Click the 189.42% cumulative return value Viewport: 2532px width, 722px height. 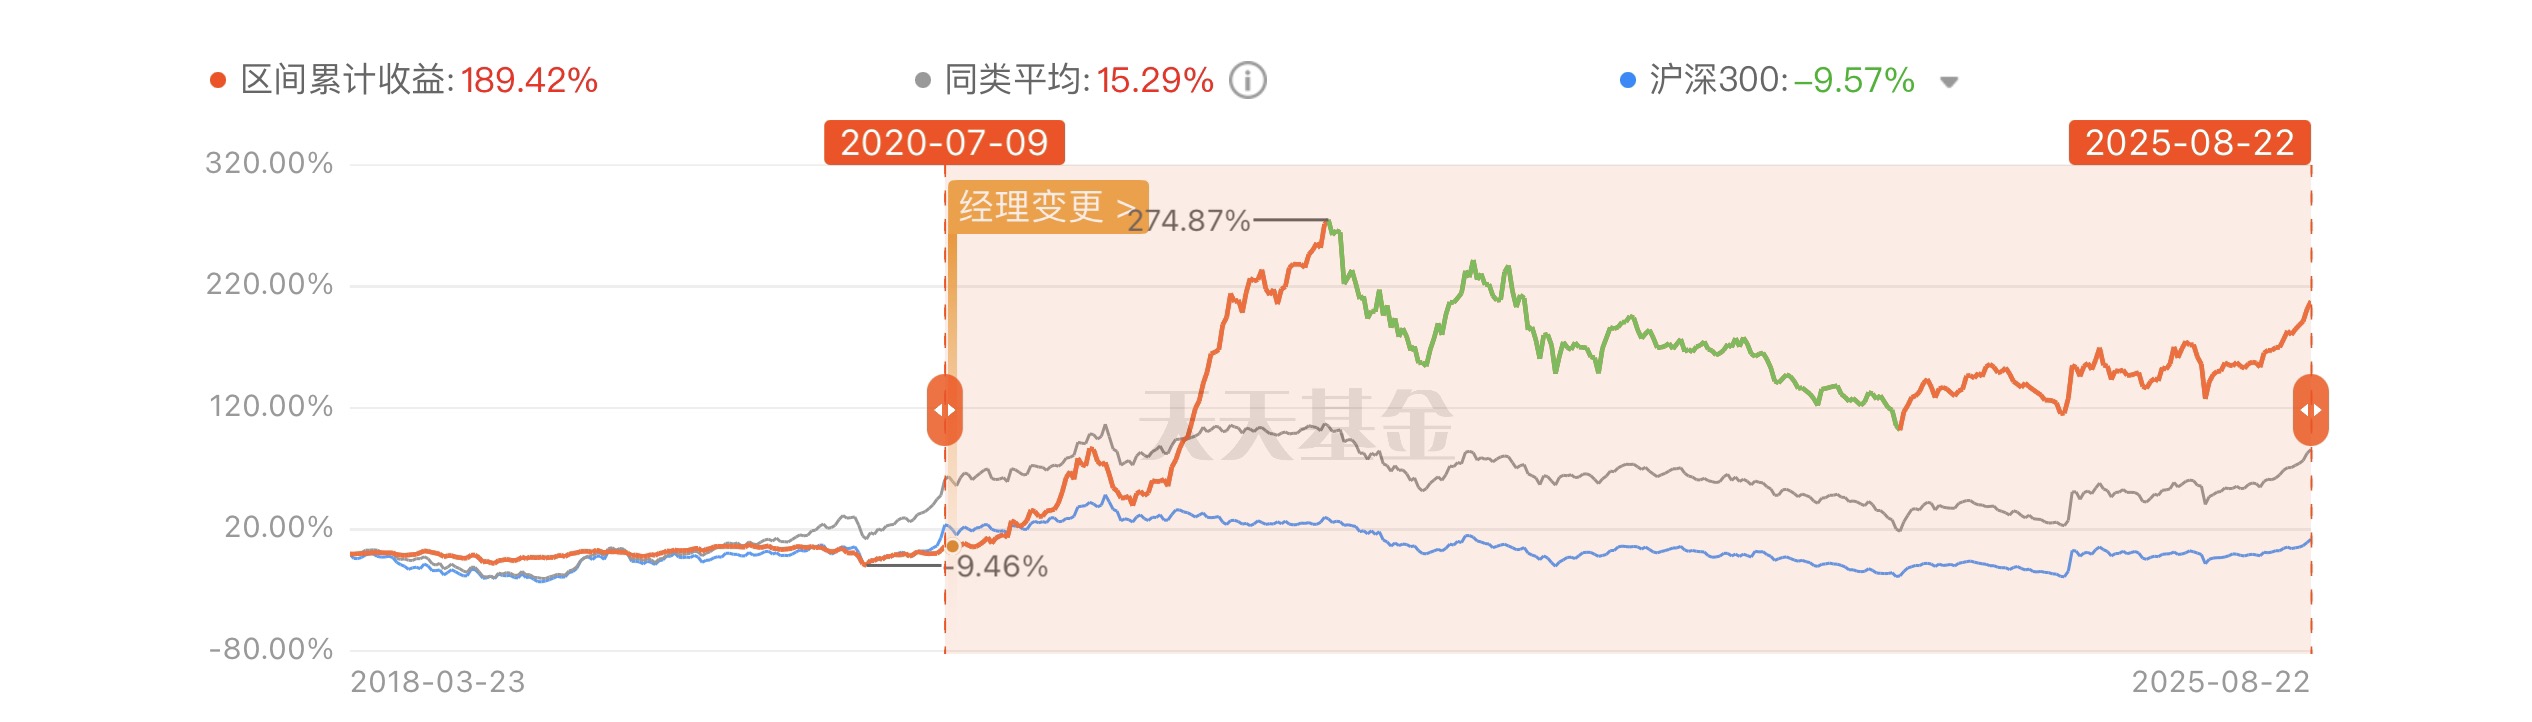click(x=529, y=80)
